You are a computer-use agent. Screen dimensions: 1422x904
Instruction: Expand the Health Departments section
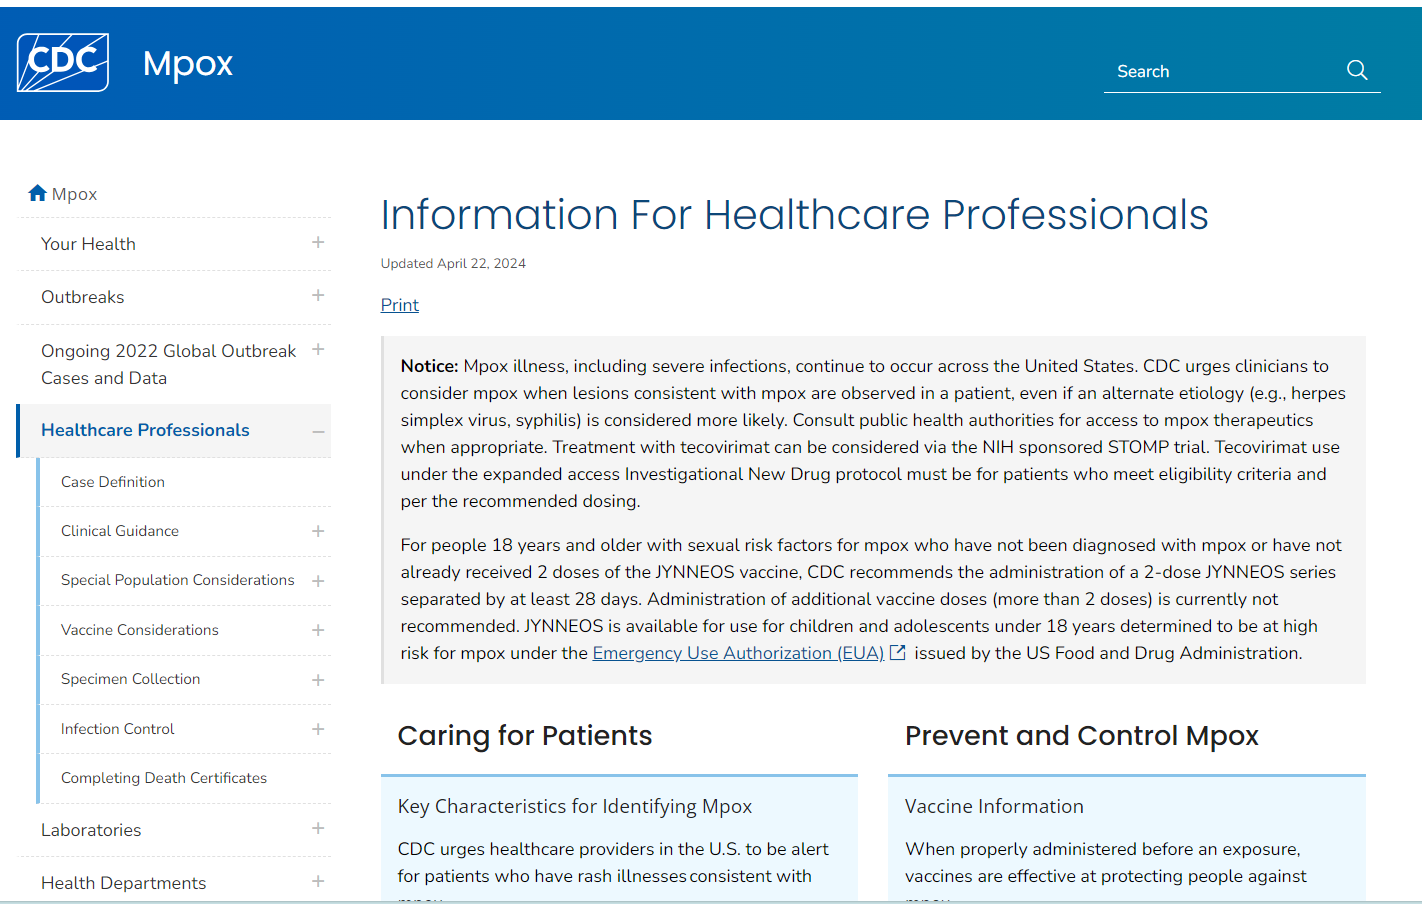[318, 880]
